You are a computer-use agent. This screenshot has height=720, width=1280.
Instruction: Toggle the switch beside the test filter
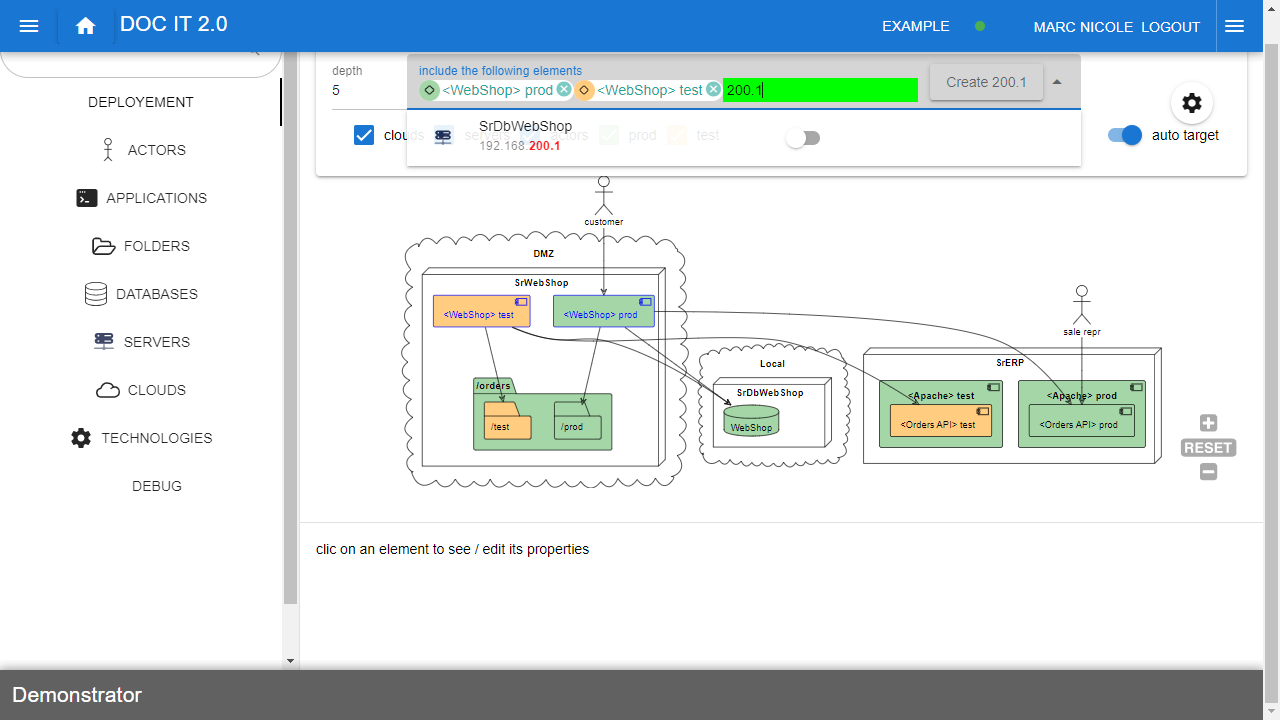pos(802,138)
